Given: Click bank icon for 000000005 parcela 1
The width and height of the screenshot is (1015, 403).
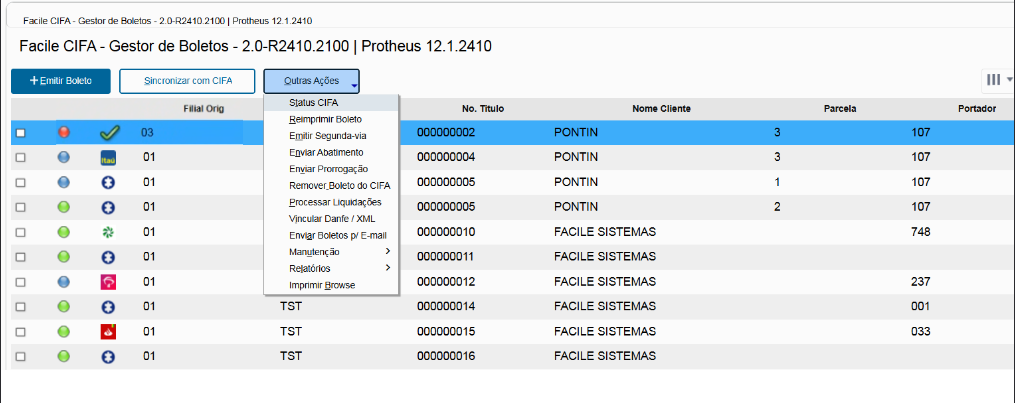Looking at the screenshot, I should [x=109, y=182].
